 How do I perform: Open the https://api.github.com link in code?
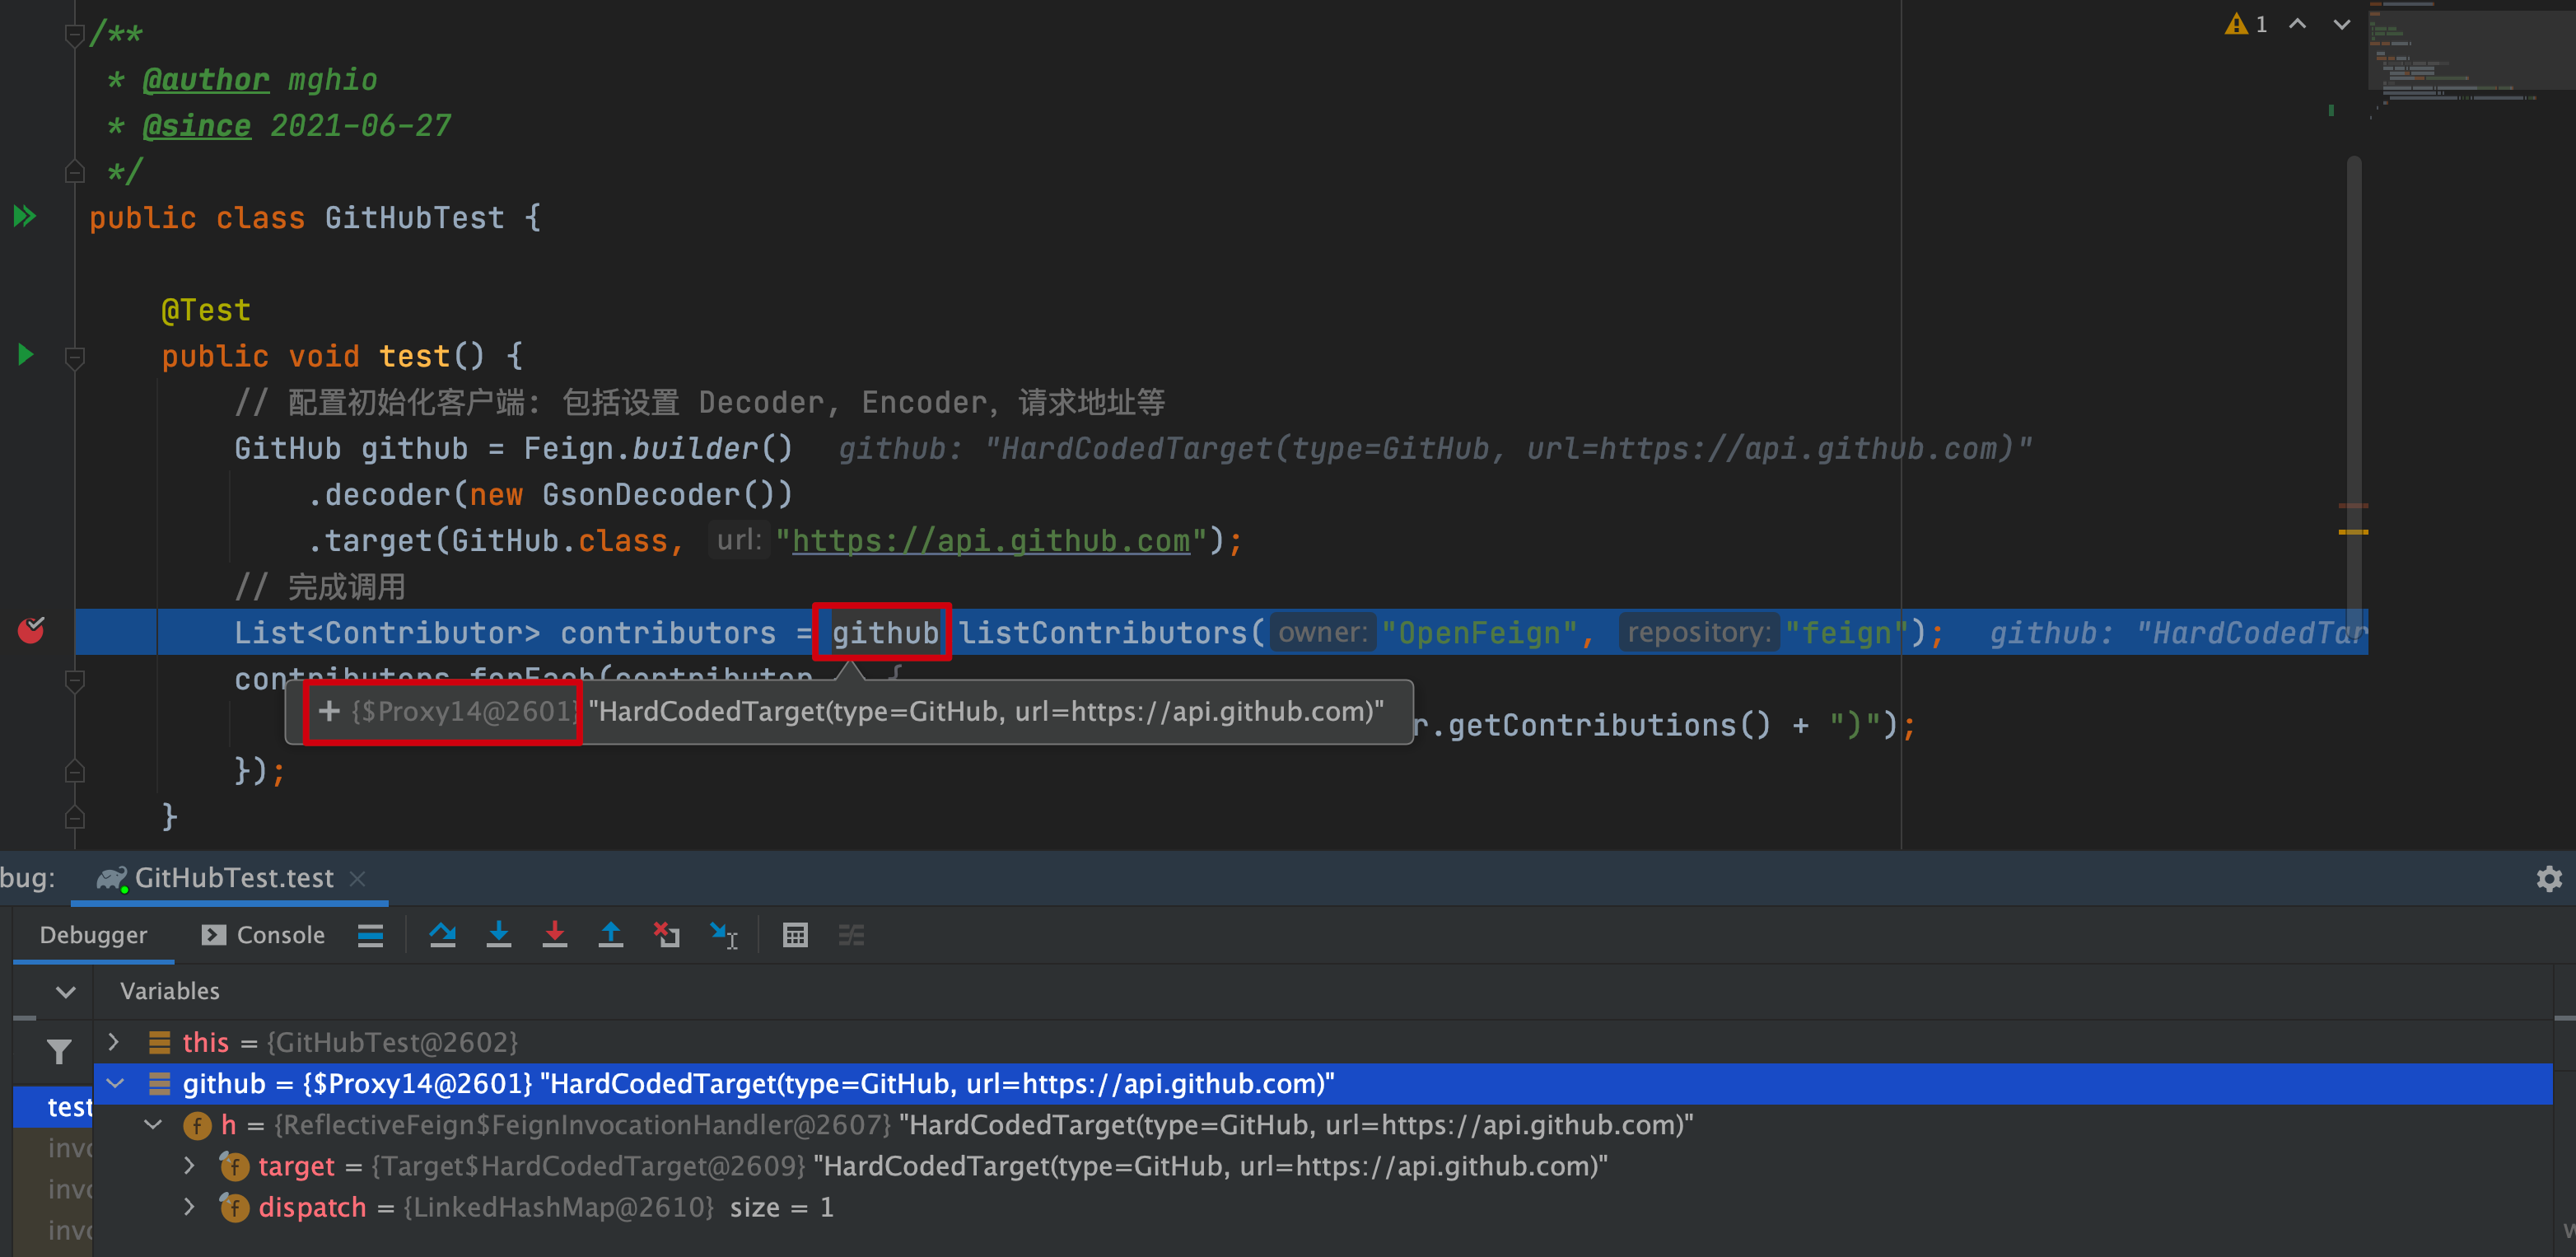[x=990, y=541]
